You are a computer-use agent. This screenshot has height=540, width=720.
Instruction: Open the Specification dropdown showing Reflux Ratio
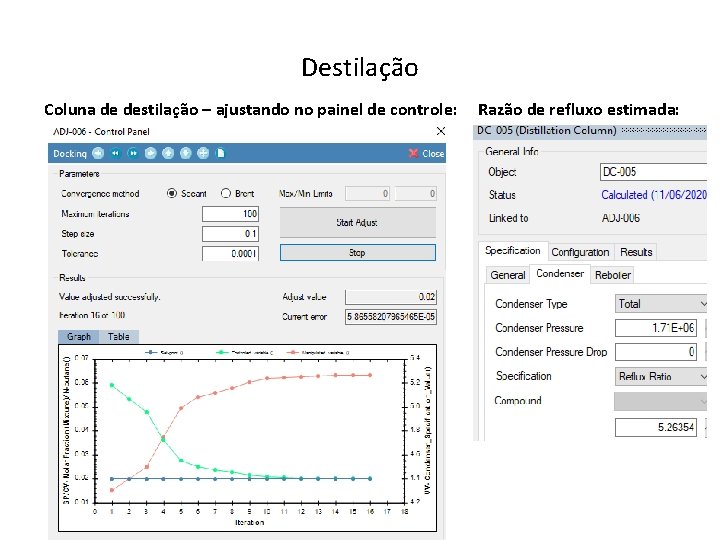point(660,377)
